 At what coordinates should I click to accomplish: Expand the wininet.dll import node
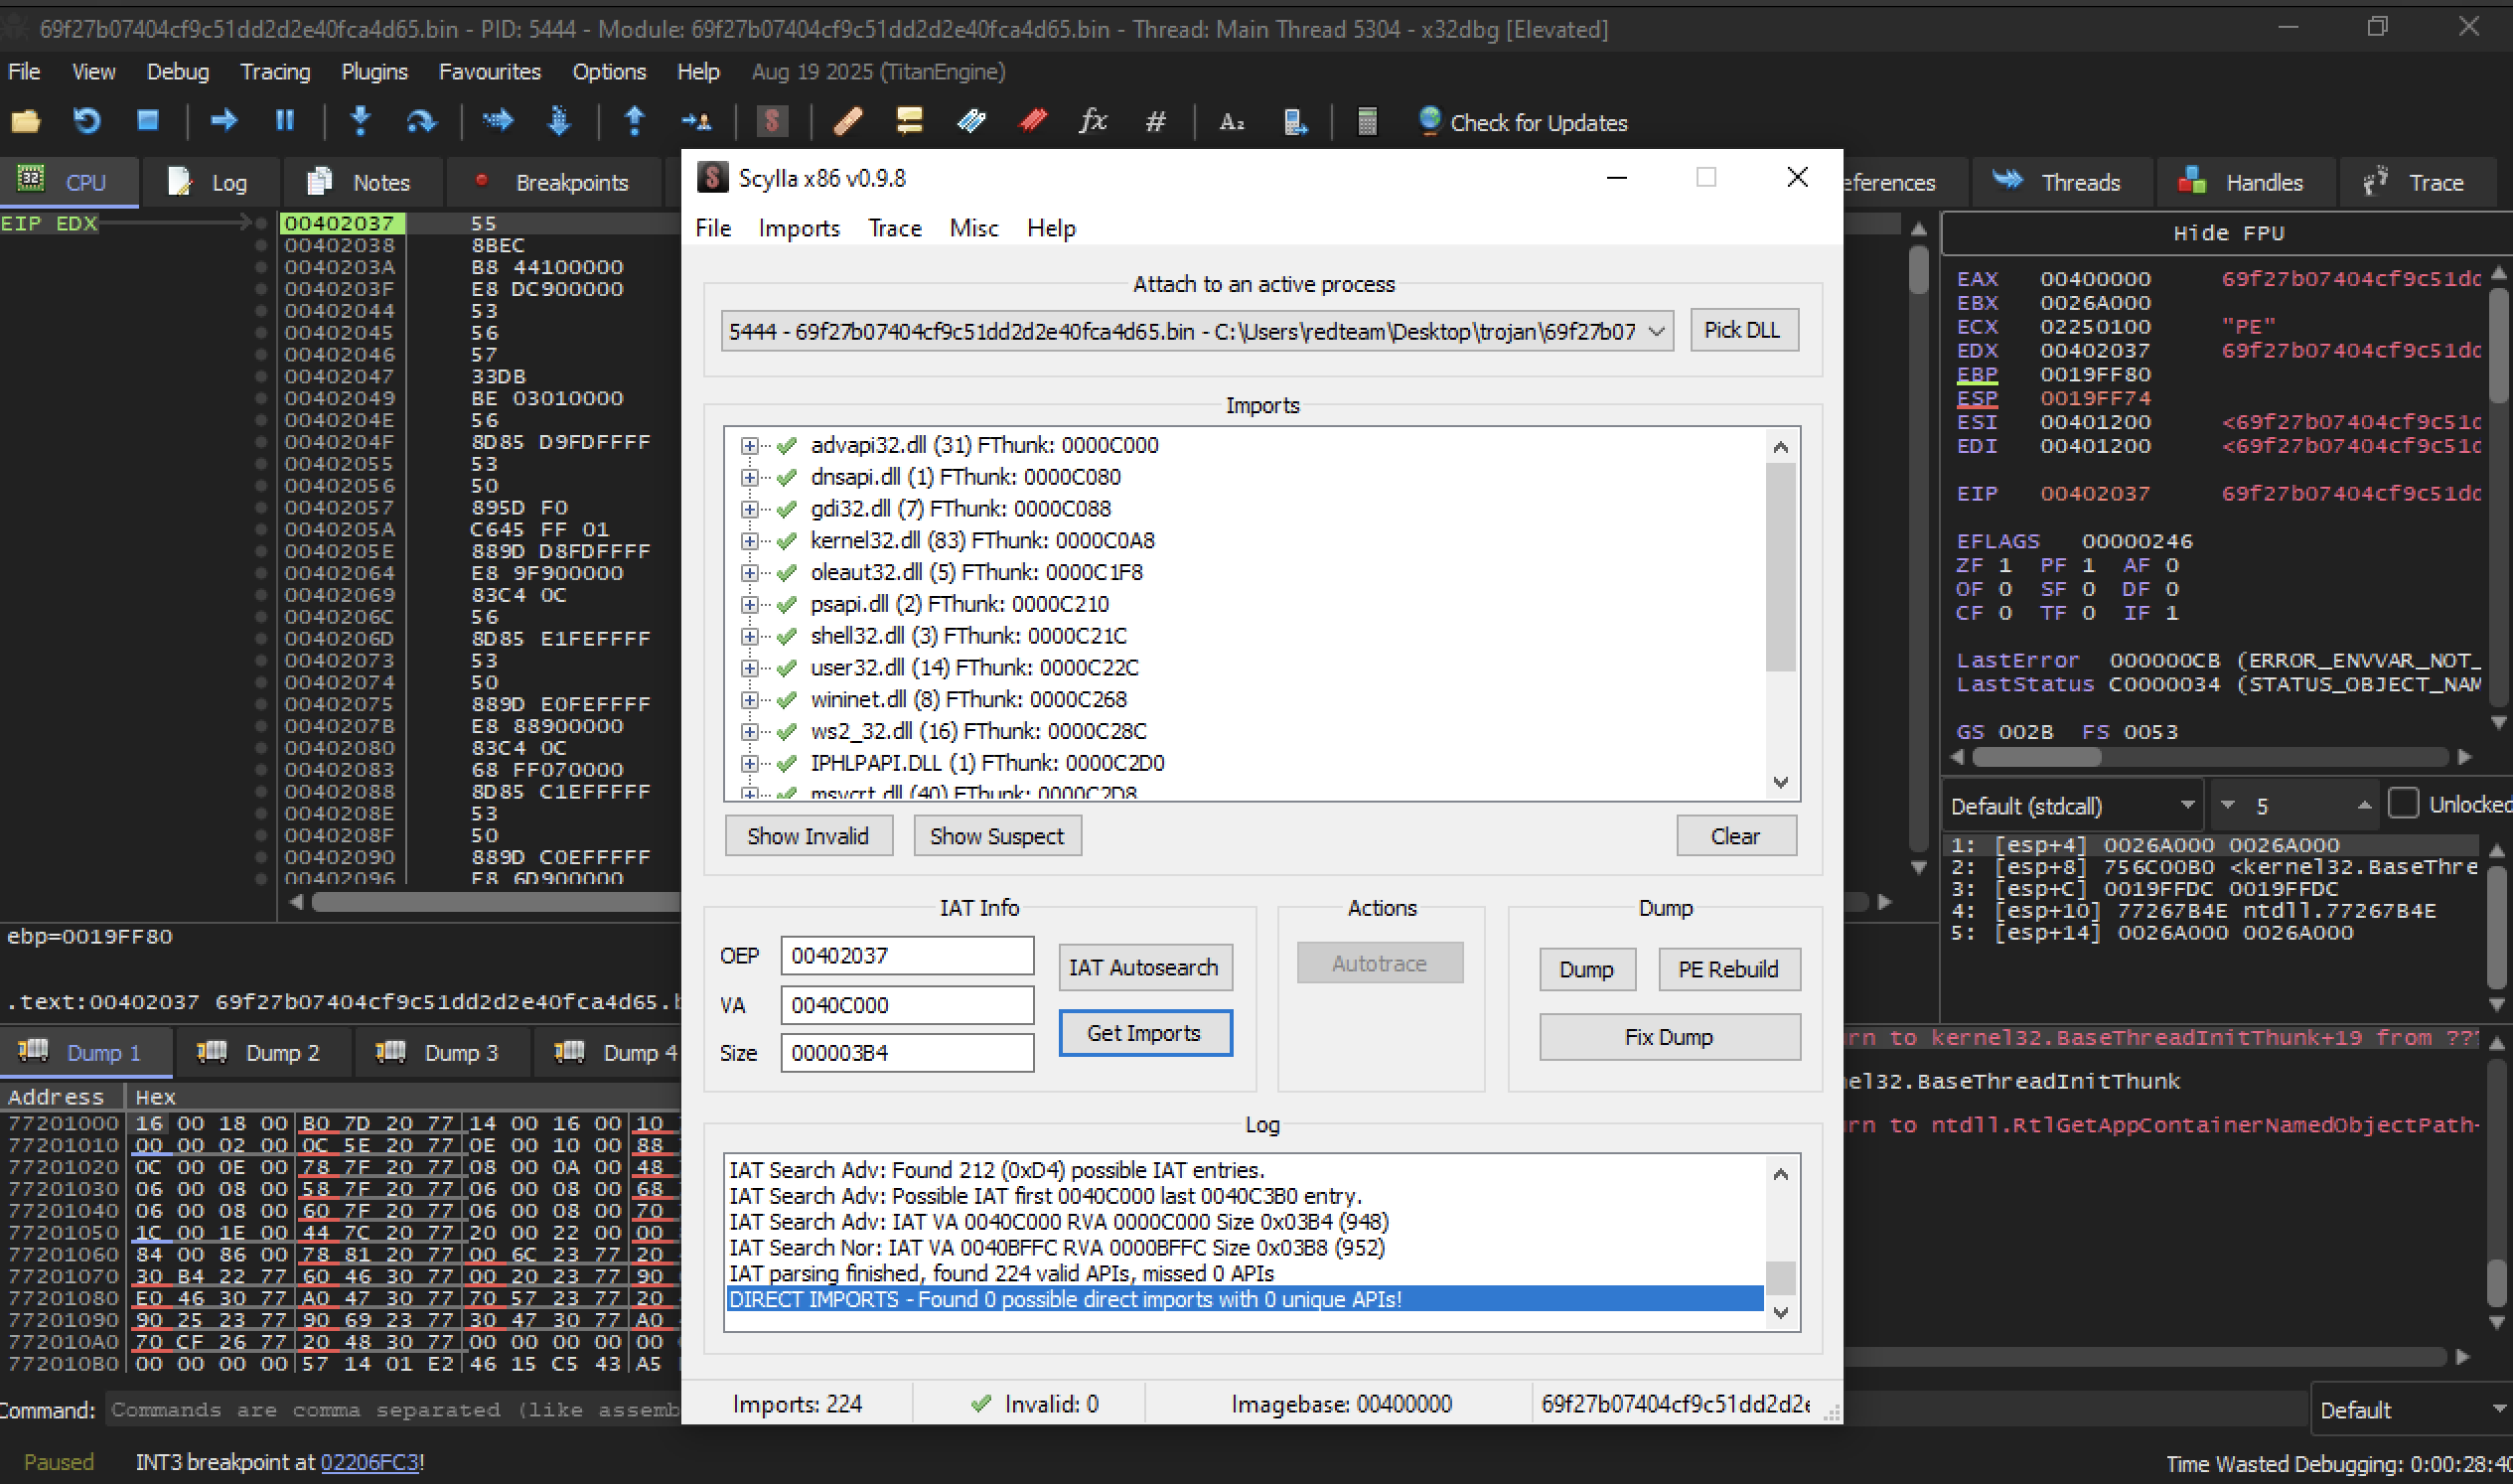point(749,700)
